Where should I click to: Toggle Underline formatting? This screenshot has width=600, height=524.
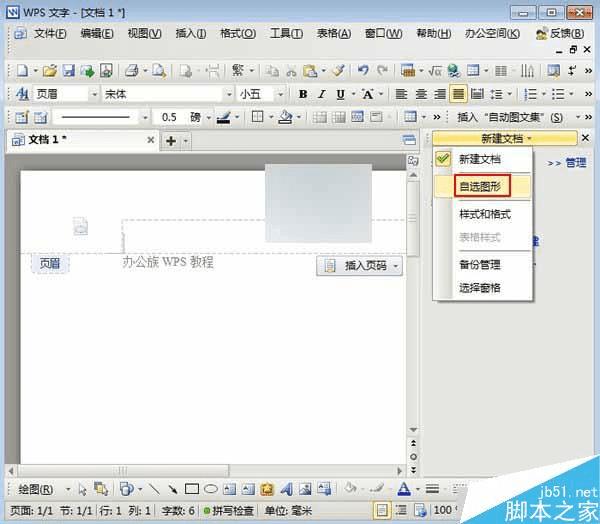pyautogui.click(x=341, y=94)
